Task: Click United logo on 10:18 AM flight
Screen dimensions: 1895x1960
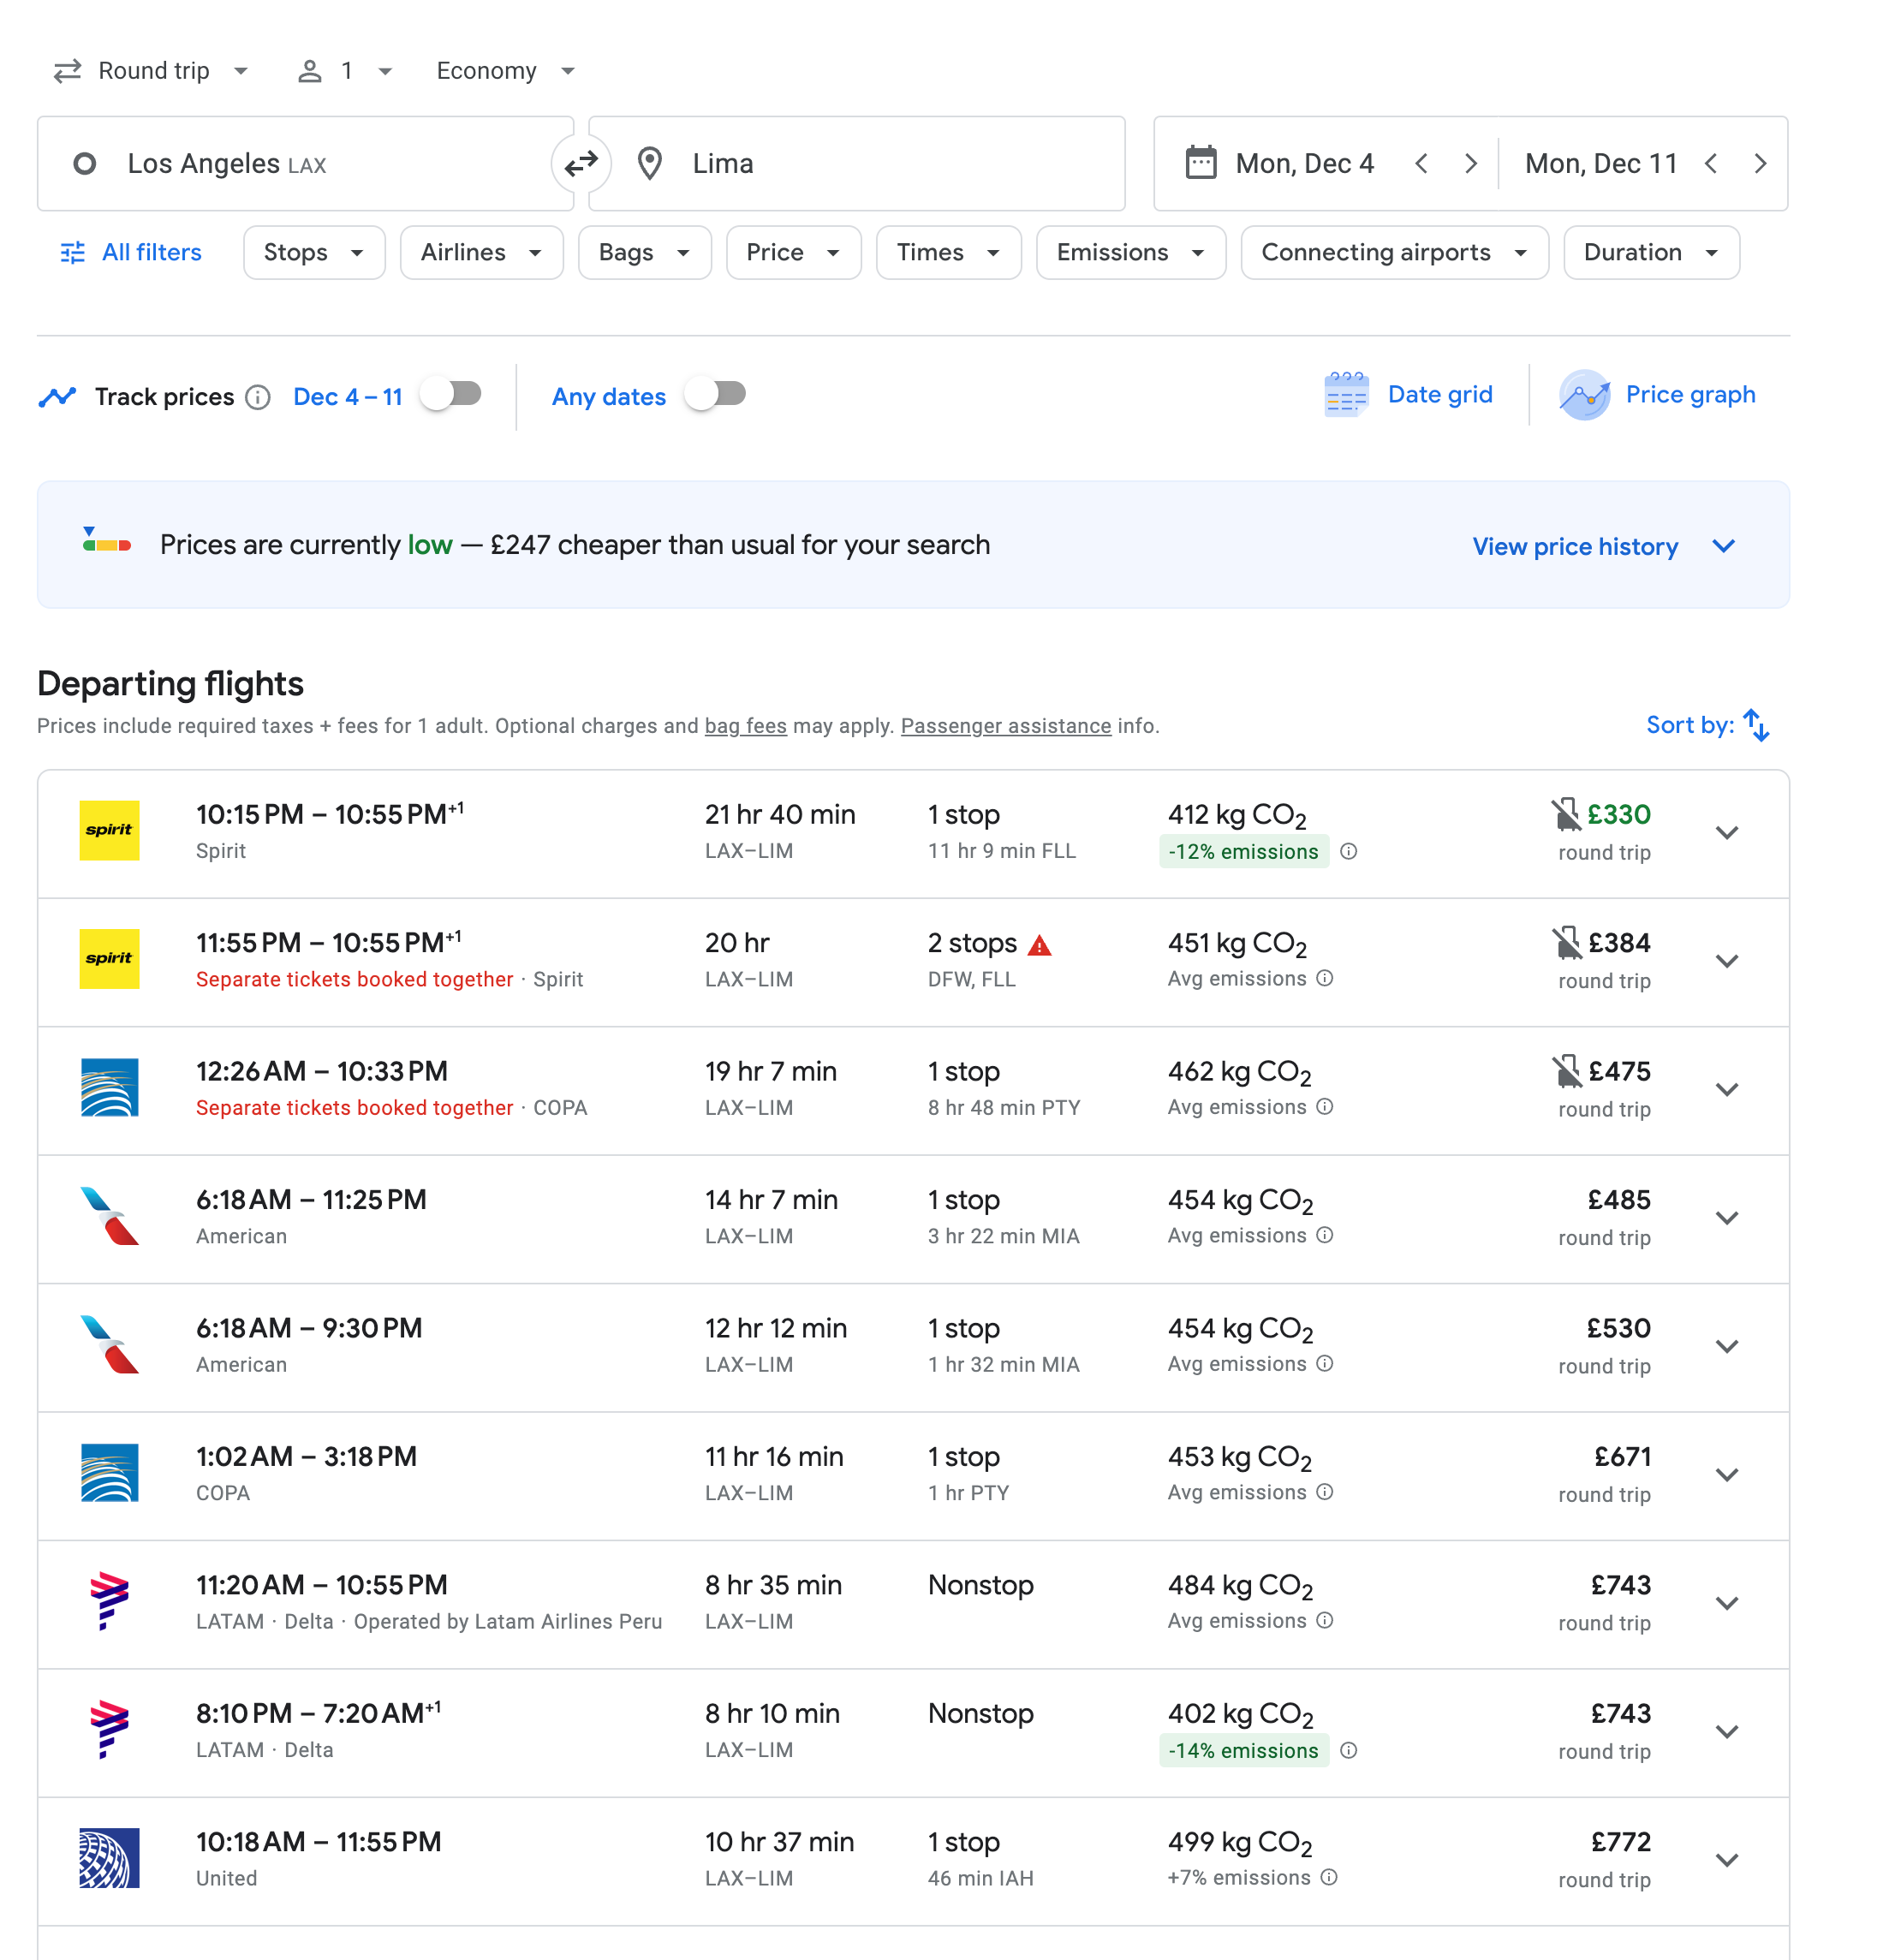Action: [109, 1858]
